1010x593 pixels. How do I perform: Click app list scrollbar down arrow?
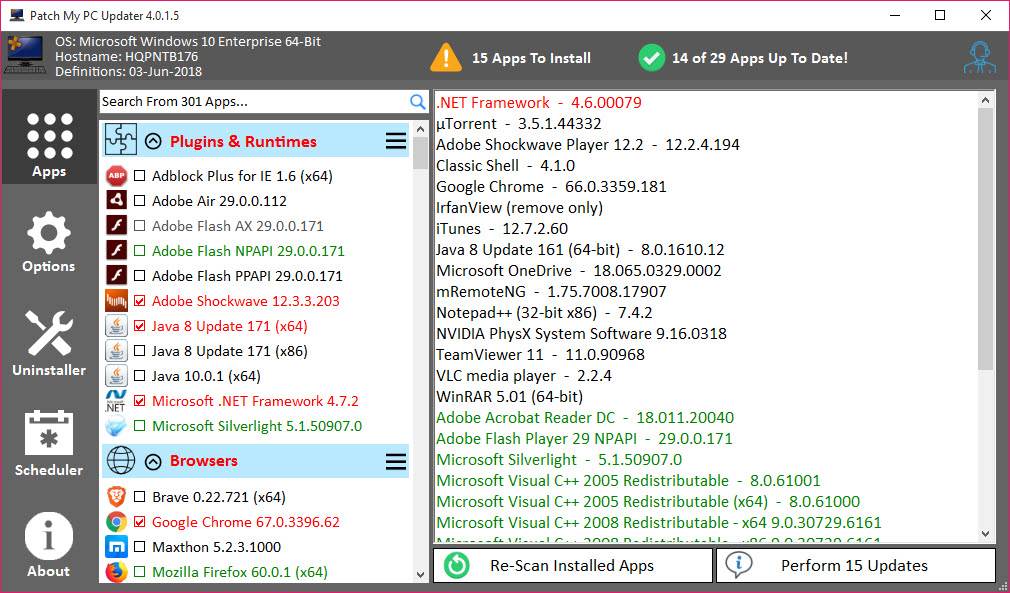[x=421, y=574]
